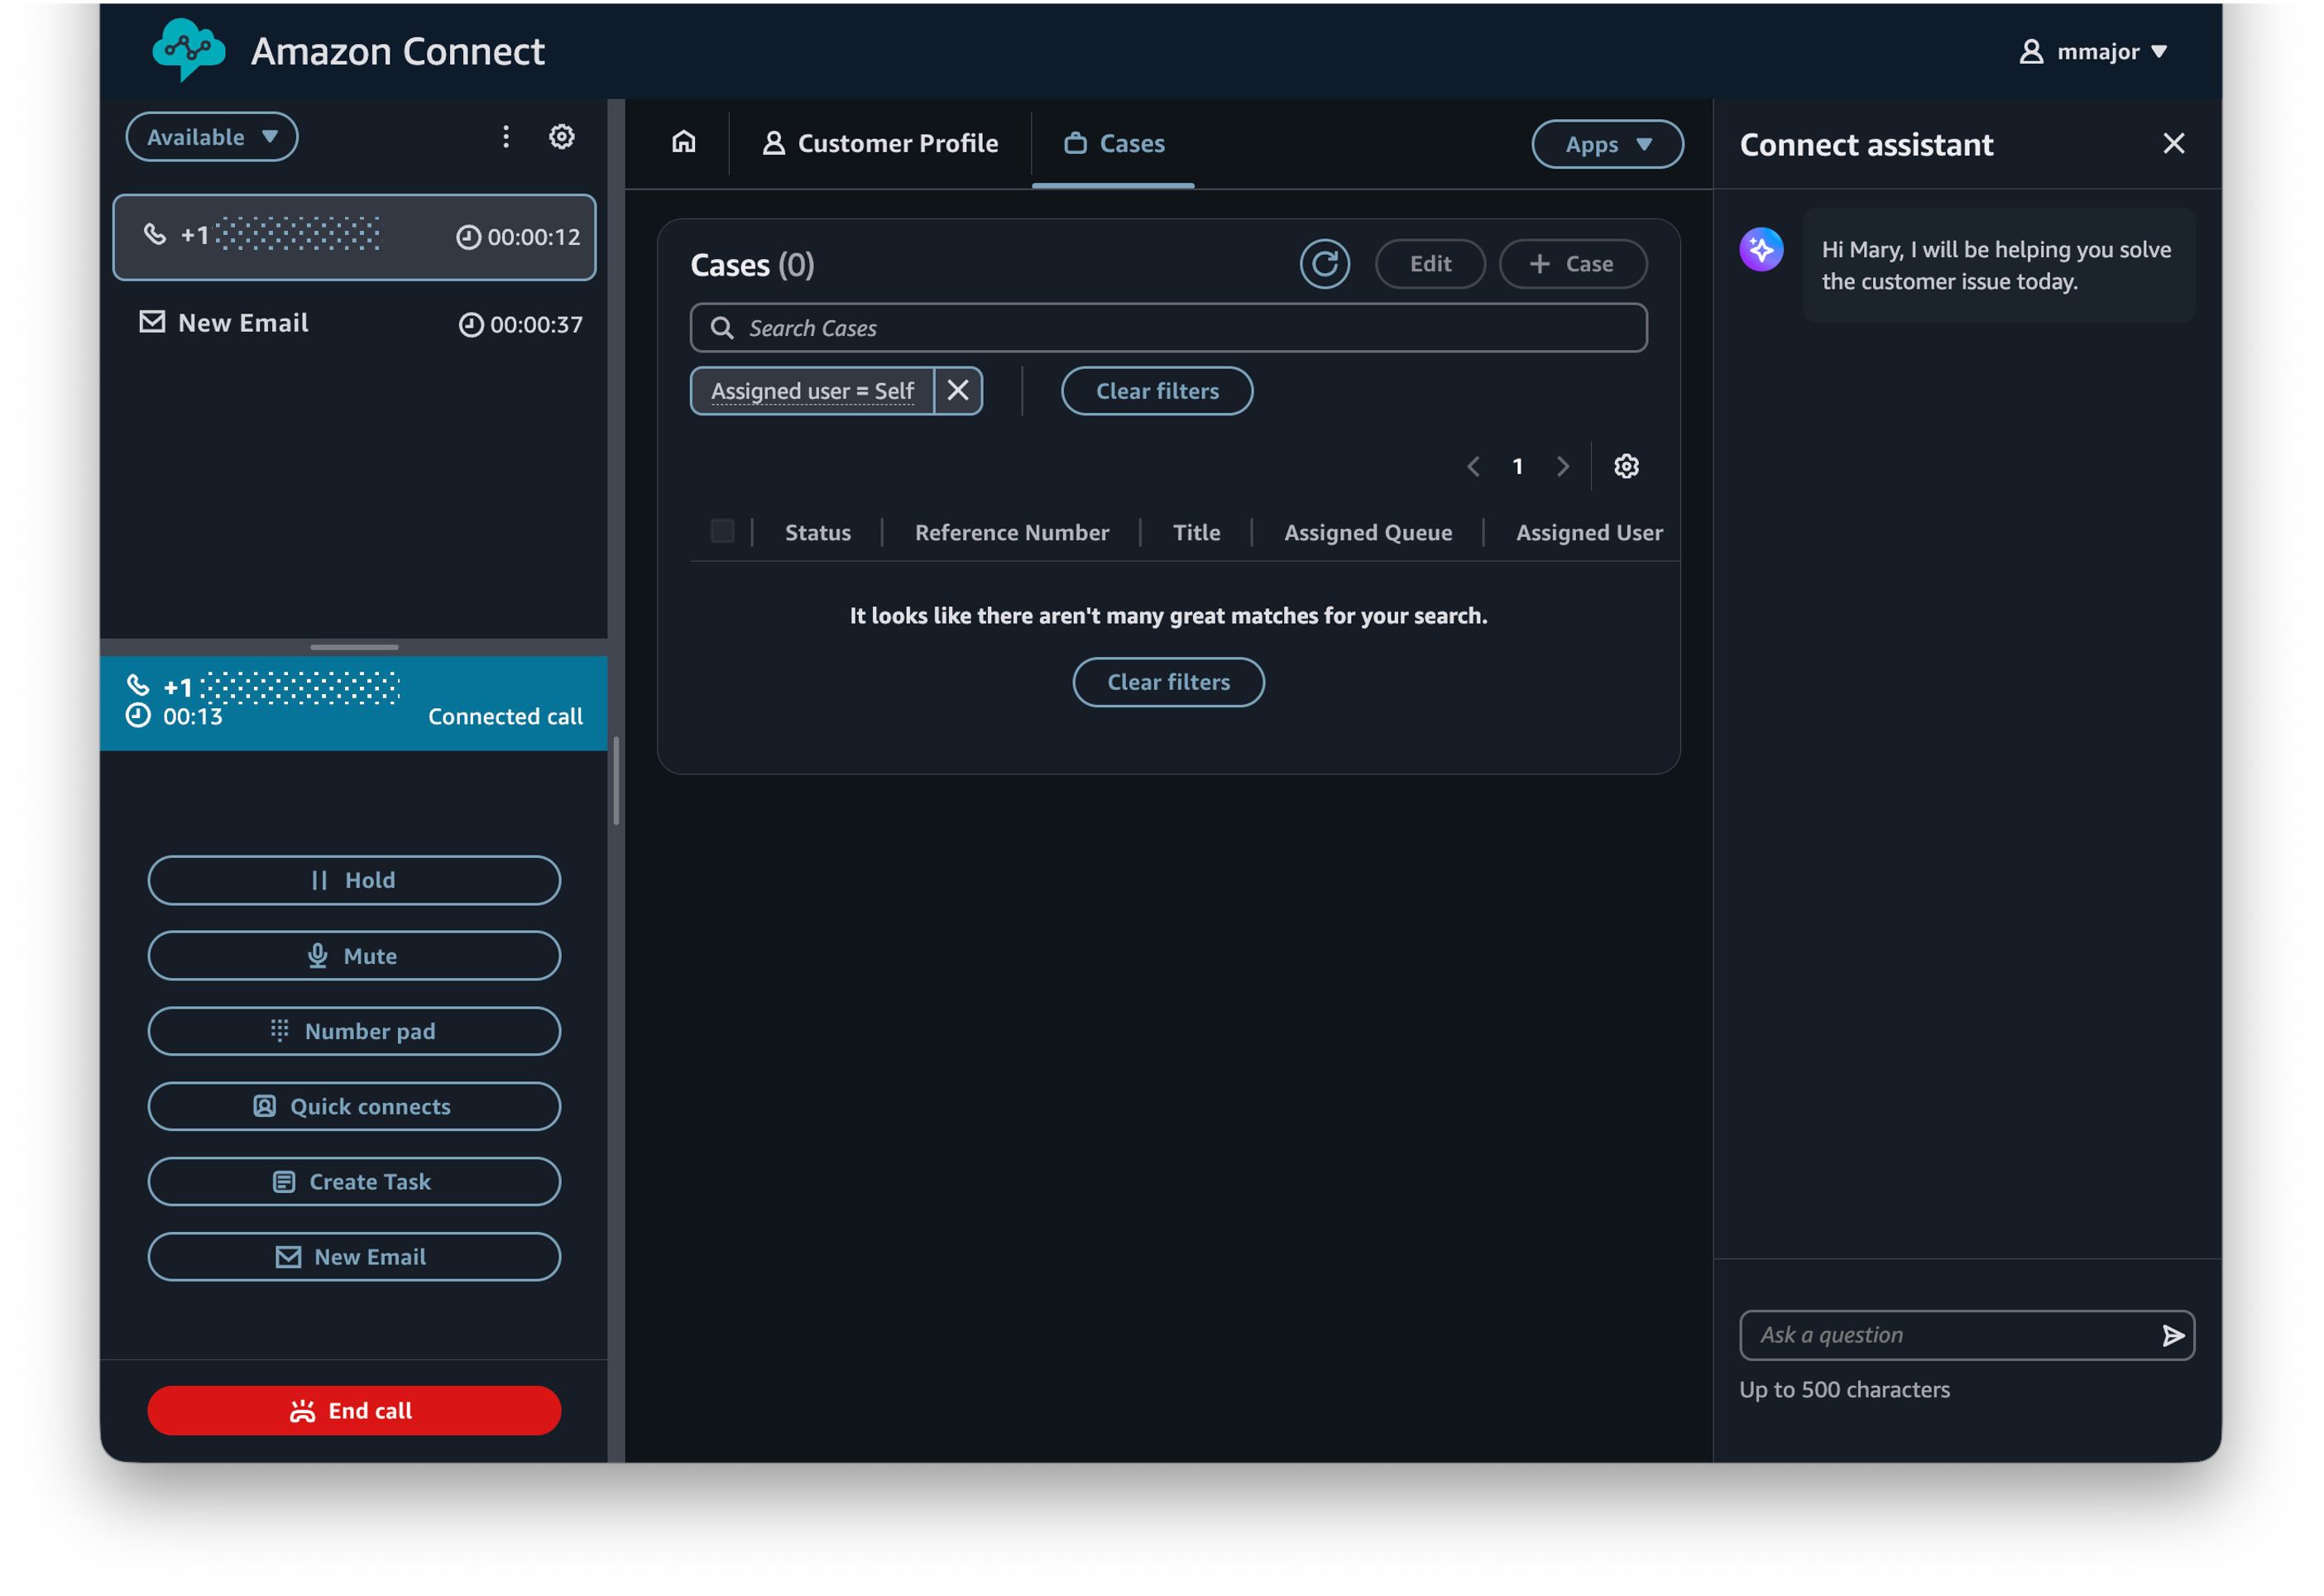The height and width of the screenshot is (1596, 2324).
Task: Open the Home tab icon
Action: point(684,143)
